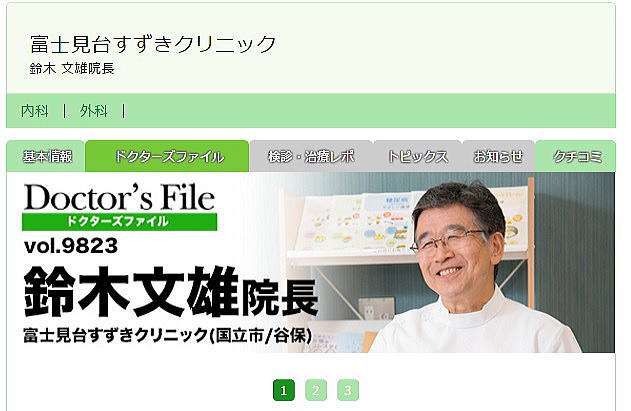Open the トピックス tab

coord(418,156)
